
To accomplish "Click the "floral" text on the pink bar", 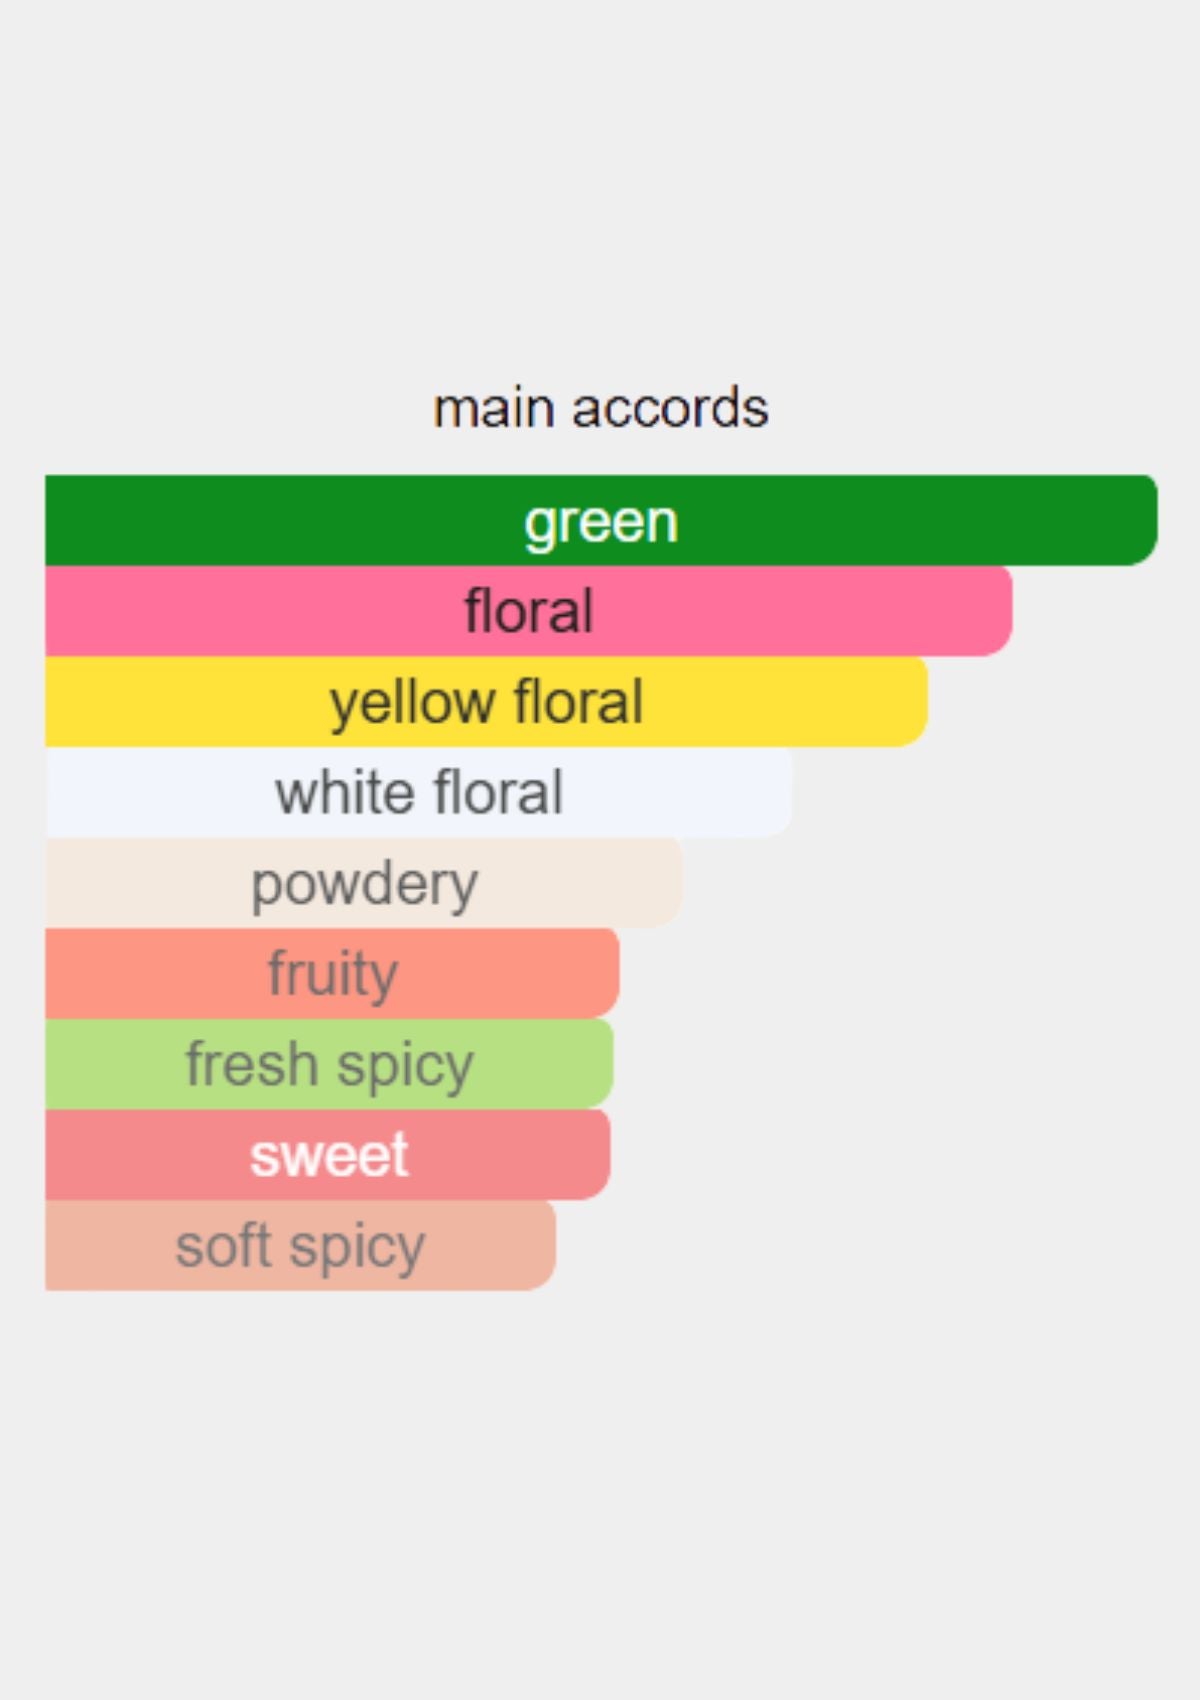I will pos(528,611).
